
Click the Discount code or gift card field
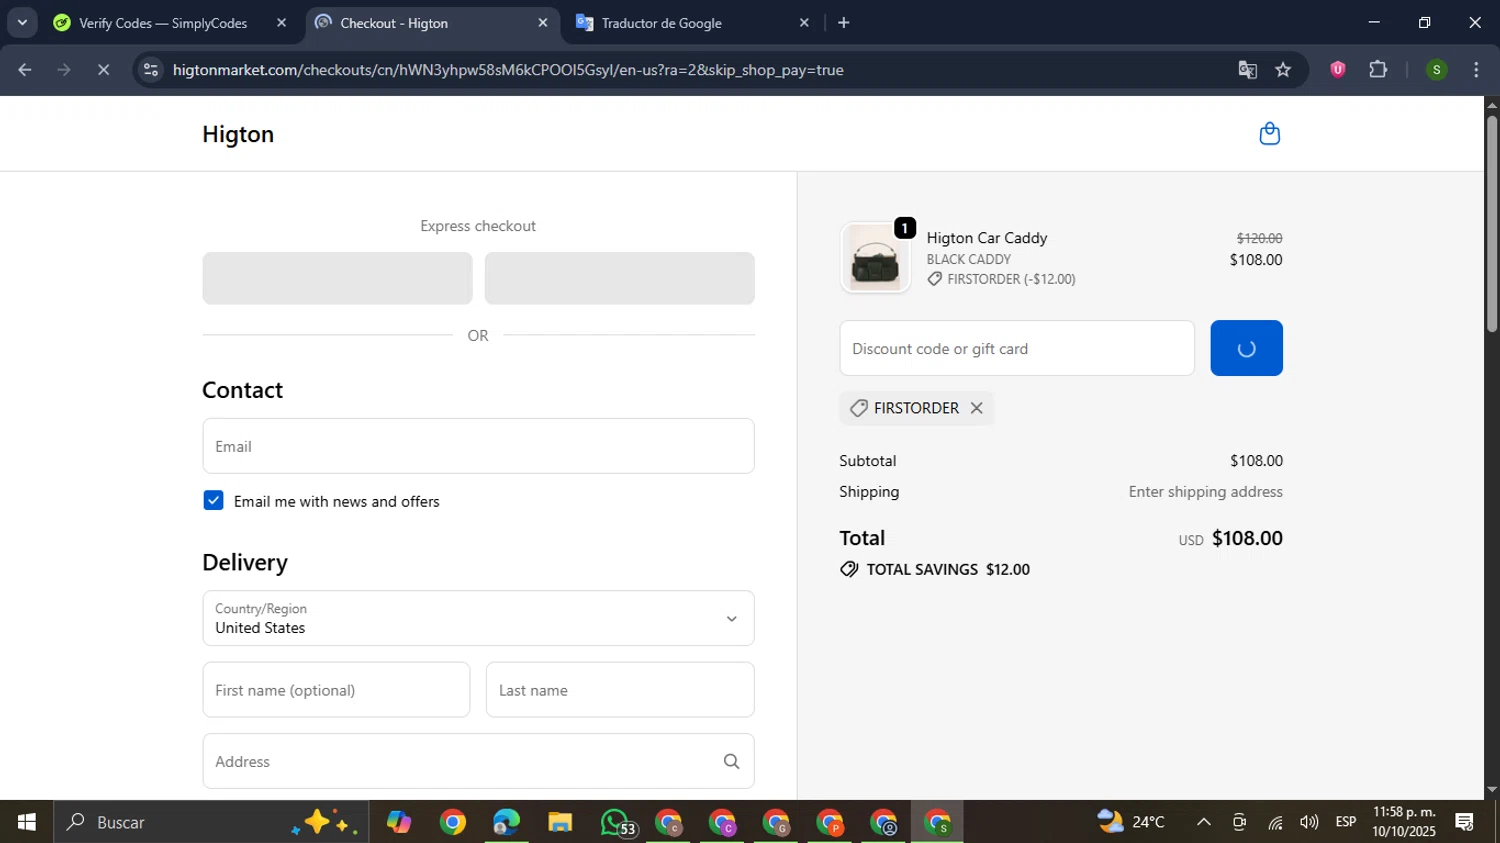pyautogui.click(x=1017, y=348)
